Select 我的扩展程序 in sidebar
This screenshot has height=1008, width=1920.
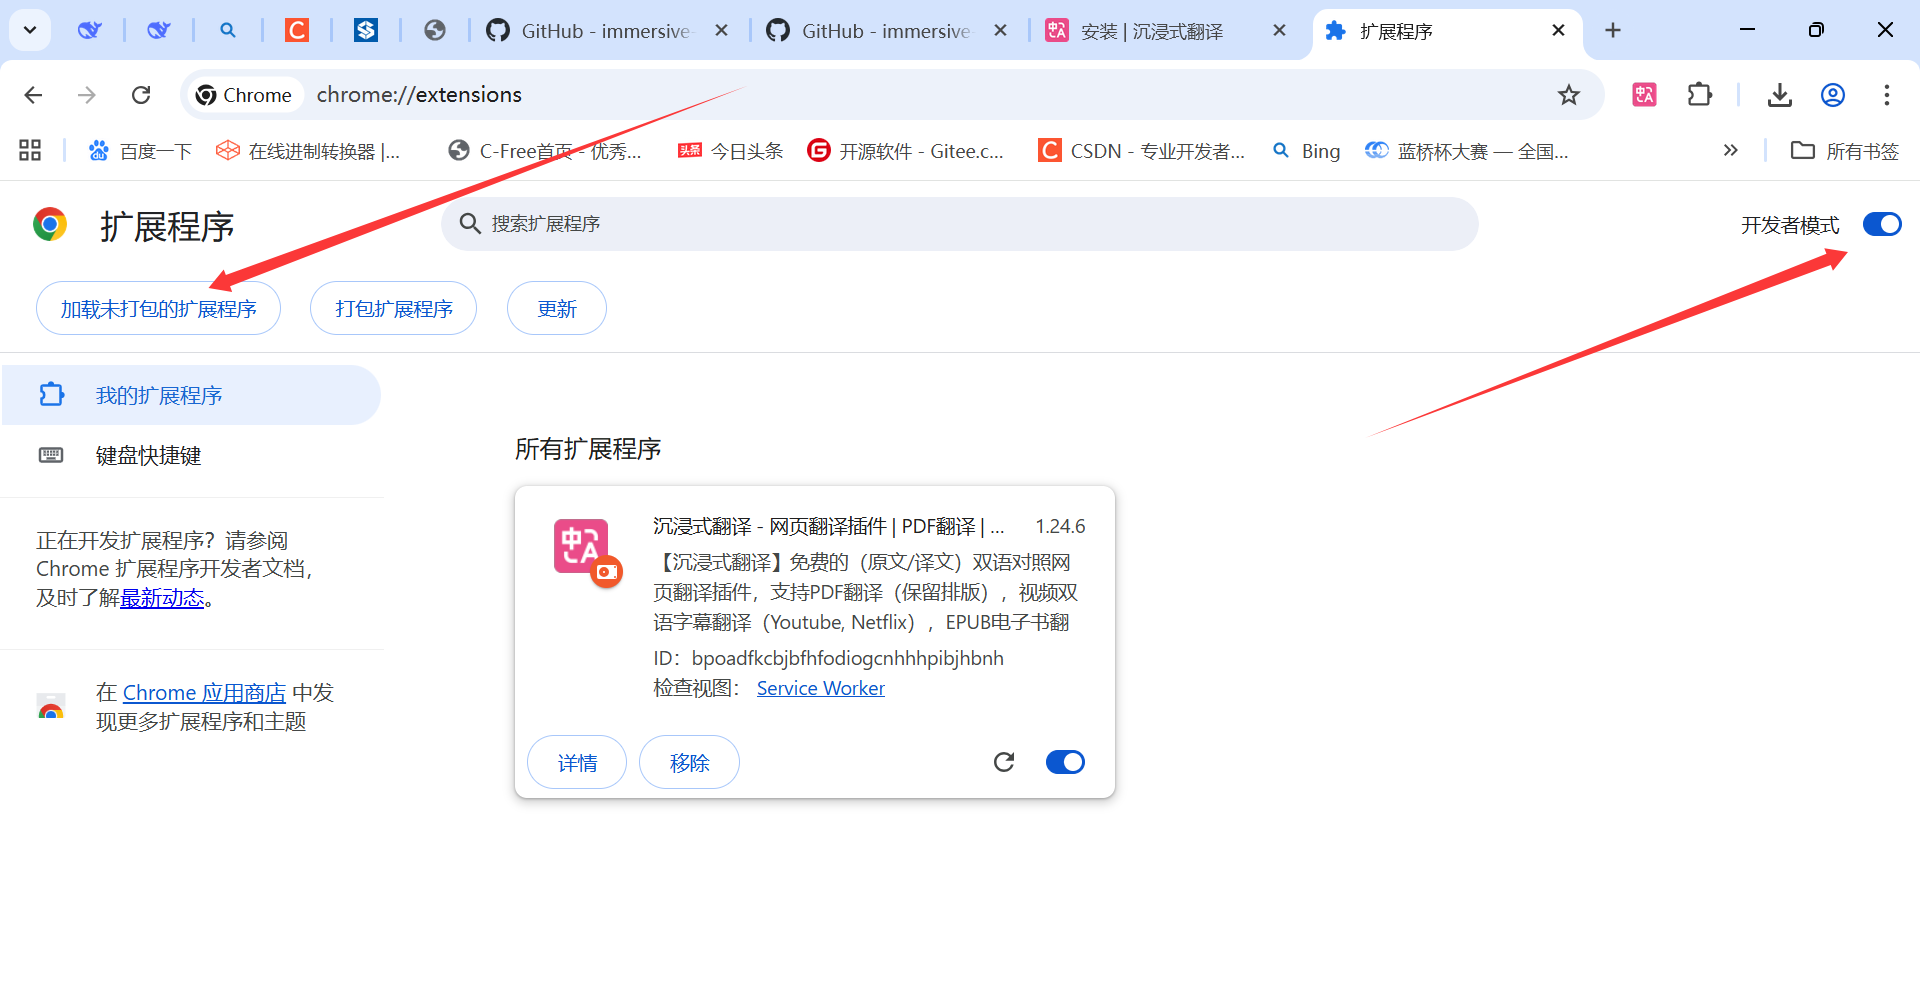point(190,395)
